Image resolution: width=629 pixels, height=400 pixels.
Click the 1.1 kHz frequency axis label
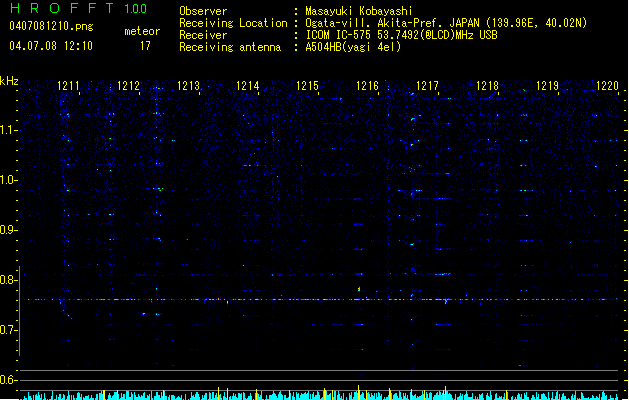(x=8, y=130)
